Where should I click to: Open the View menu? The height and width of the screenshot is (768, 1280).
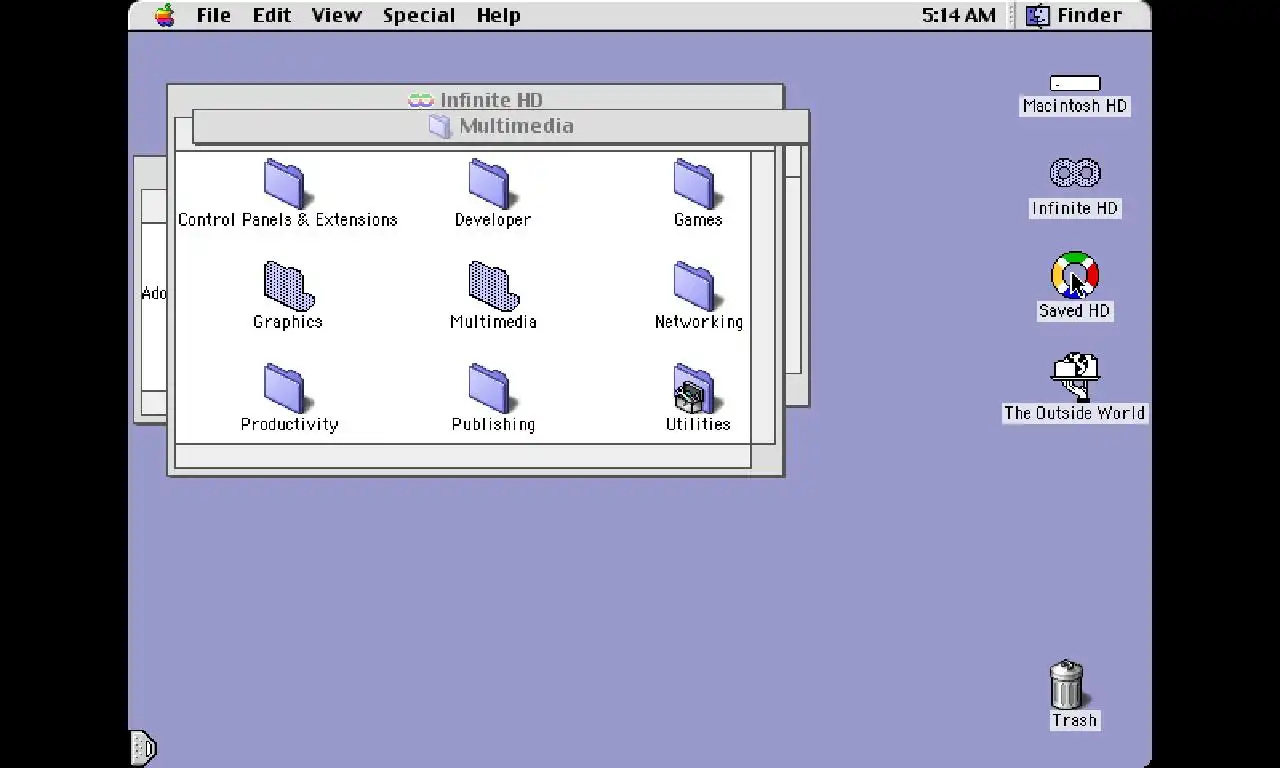[336, 15]
